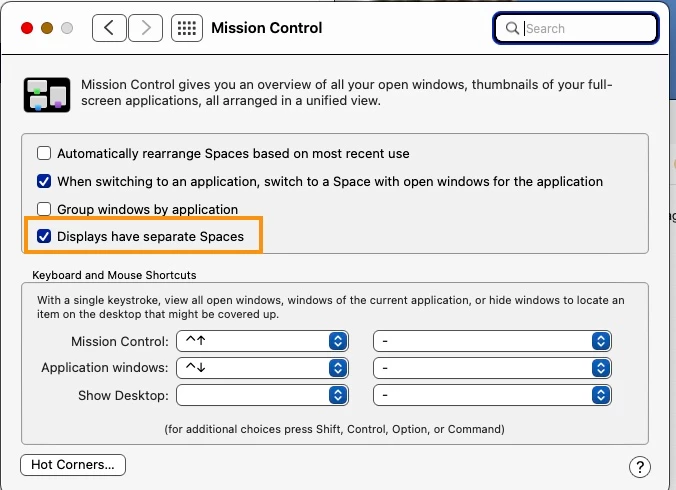
Task: Click the additional choices hint text
Action: point(335,429)
